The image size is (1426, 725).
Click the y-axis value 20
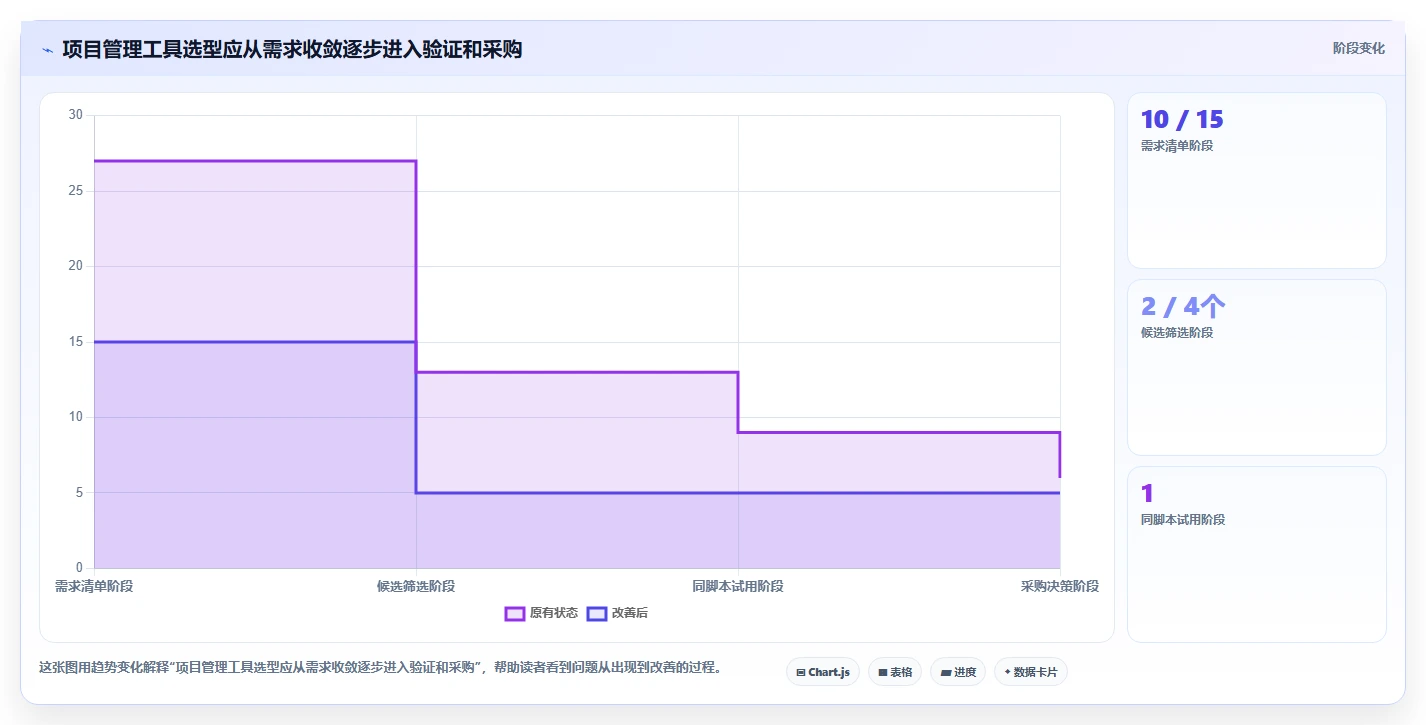[76, 266]
